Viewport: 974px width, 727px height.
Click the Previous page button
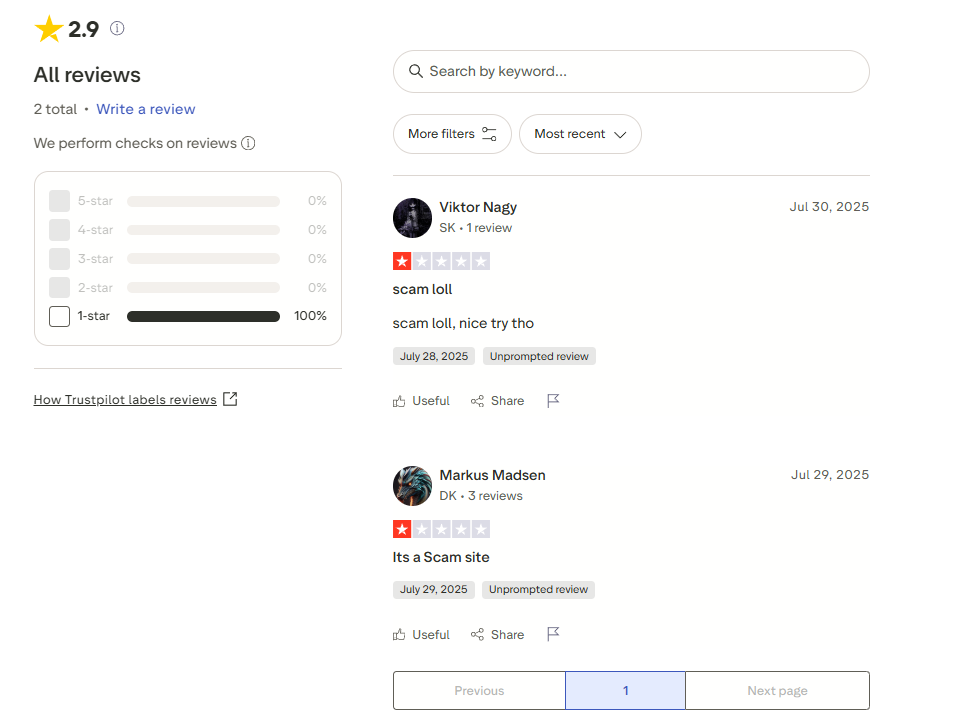click(x=479, y=691)
